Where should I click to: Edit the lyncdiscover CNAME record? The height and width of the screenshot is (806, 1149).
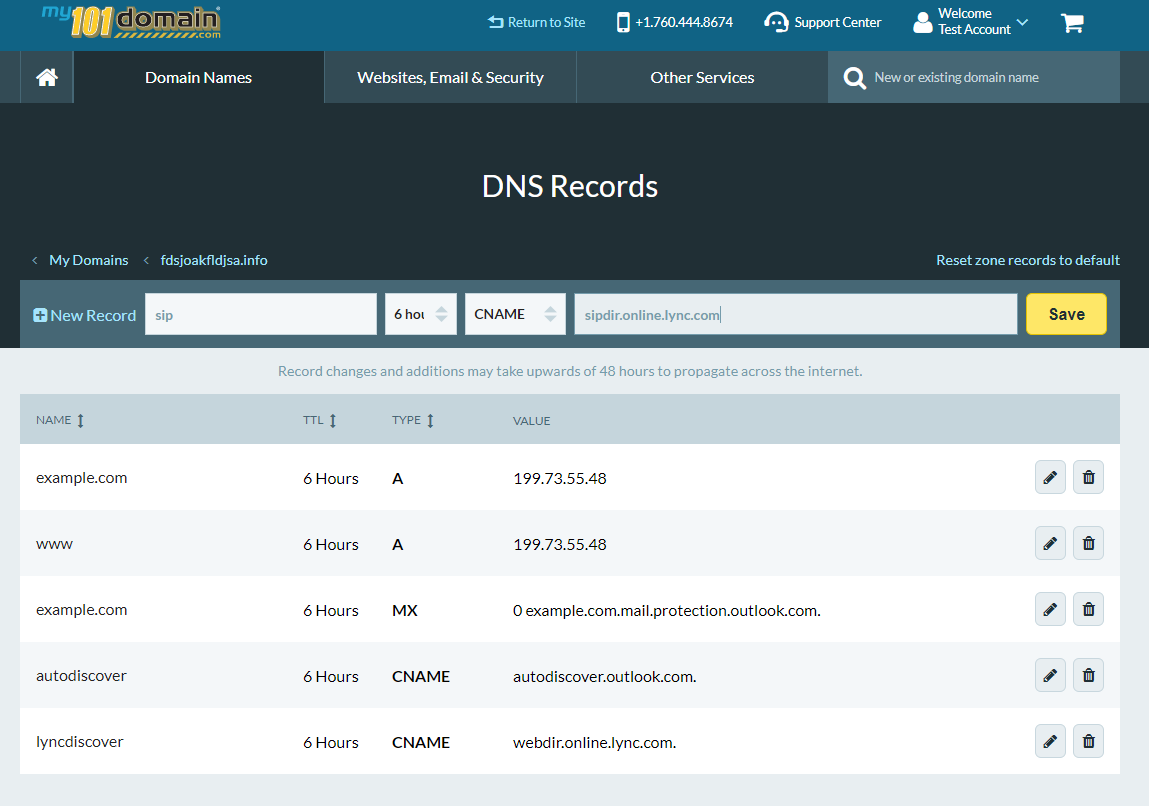[x=1050, y=741]
